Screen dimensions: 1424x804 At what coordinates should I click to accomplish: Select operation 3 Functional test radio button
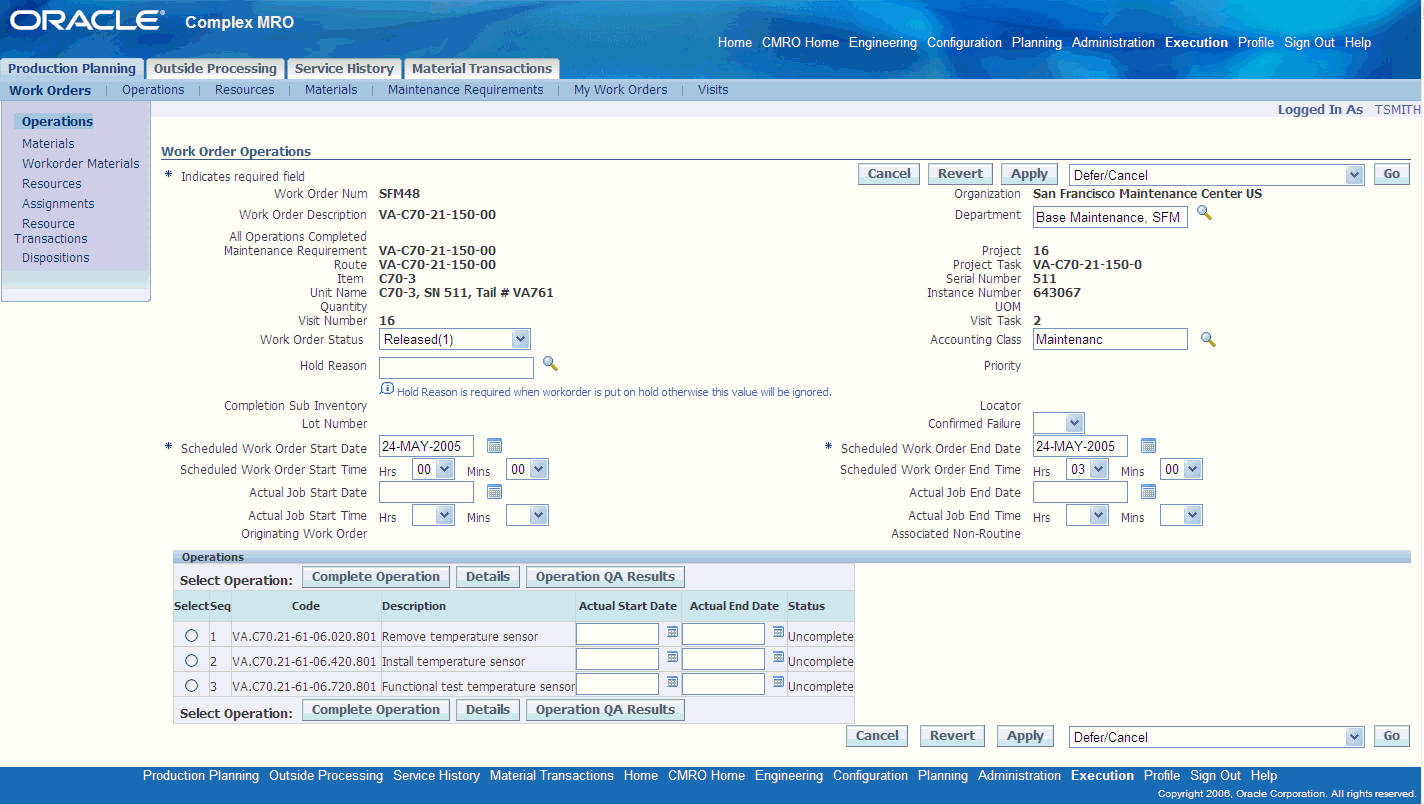pyautogui.click(x=191, y=685)
